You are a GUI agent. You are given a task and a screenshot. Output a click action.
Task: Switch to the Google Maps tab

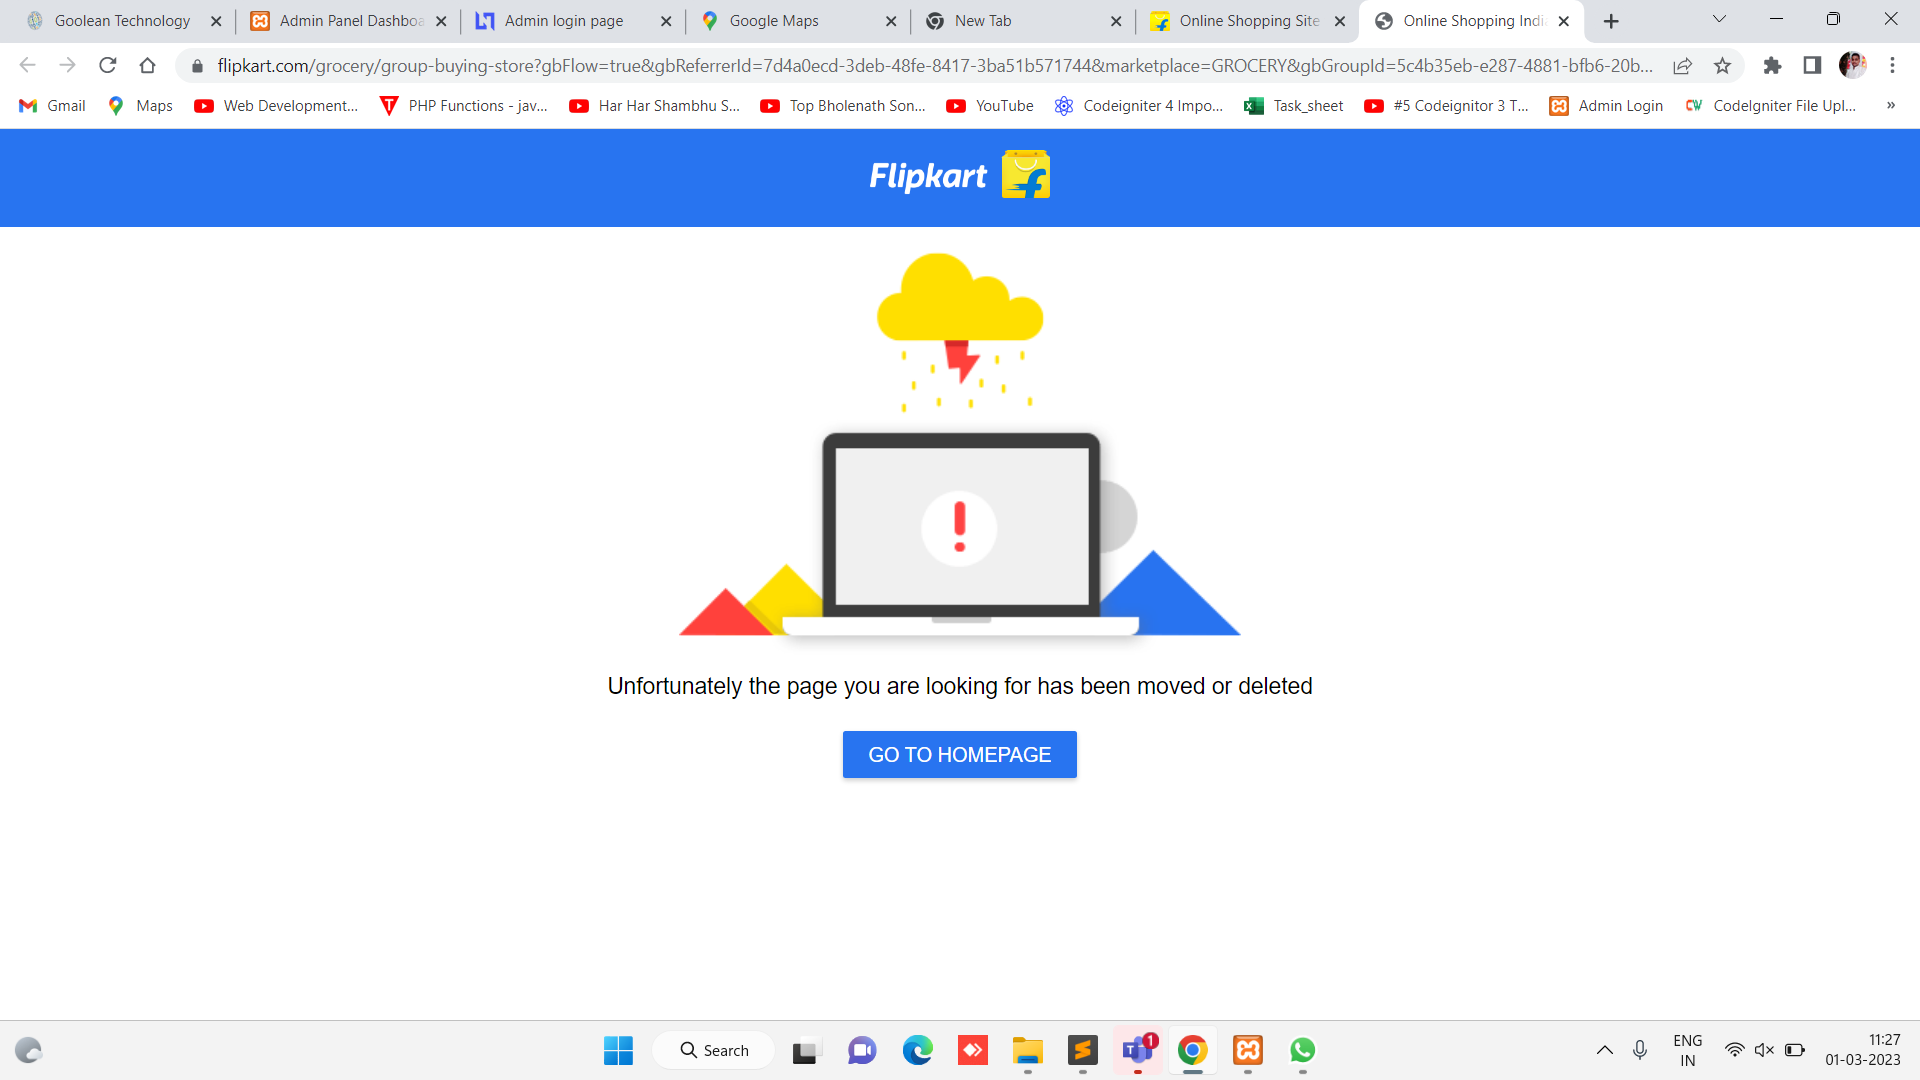[774, 21]
